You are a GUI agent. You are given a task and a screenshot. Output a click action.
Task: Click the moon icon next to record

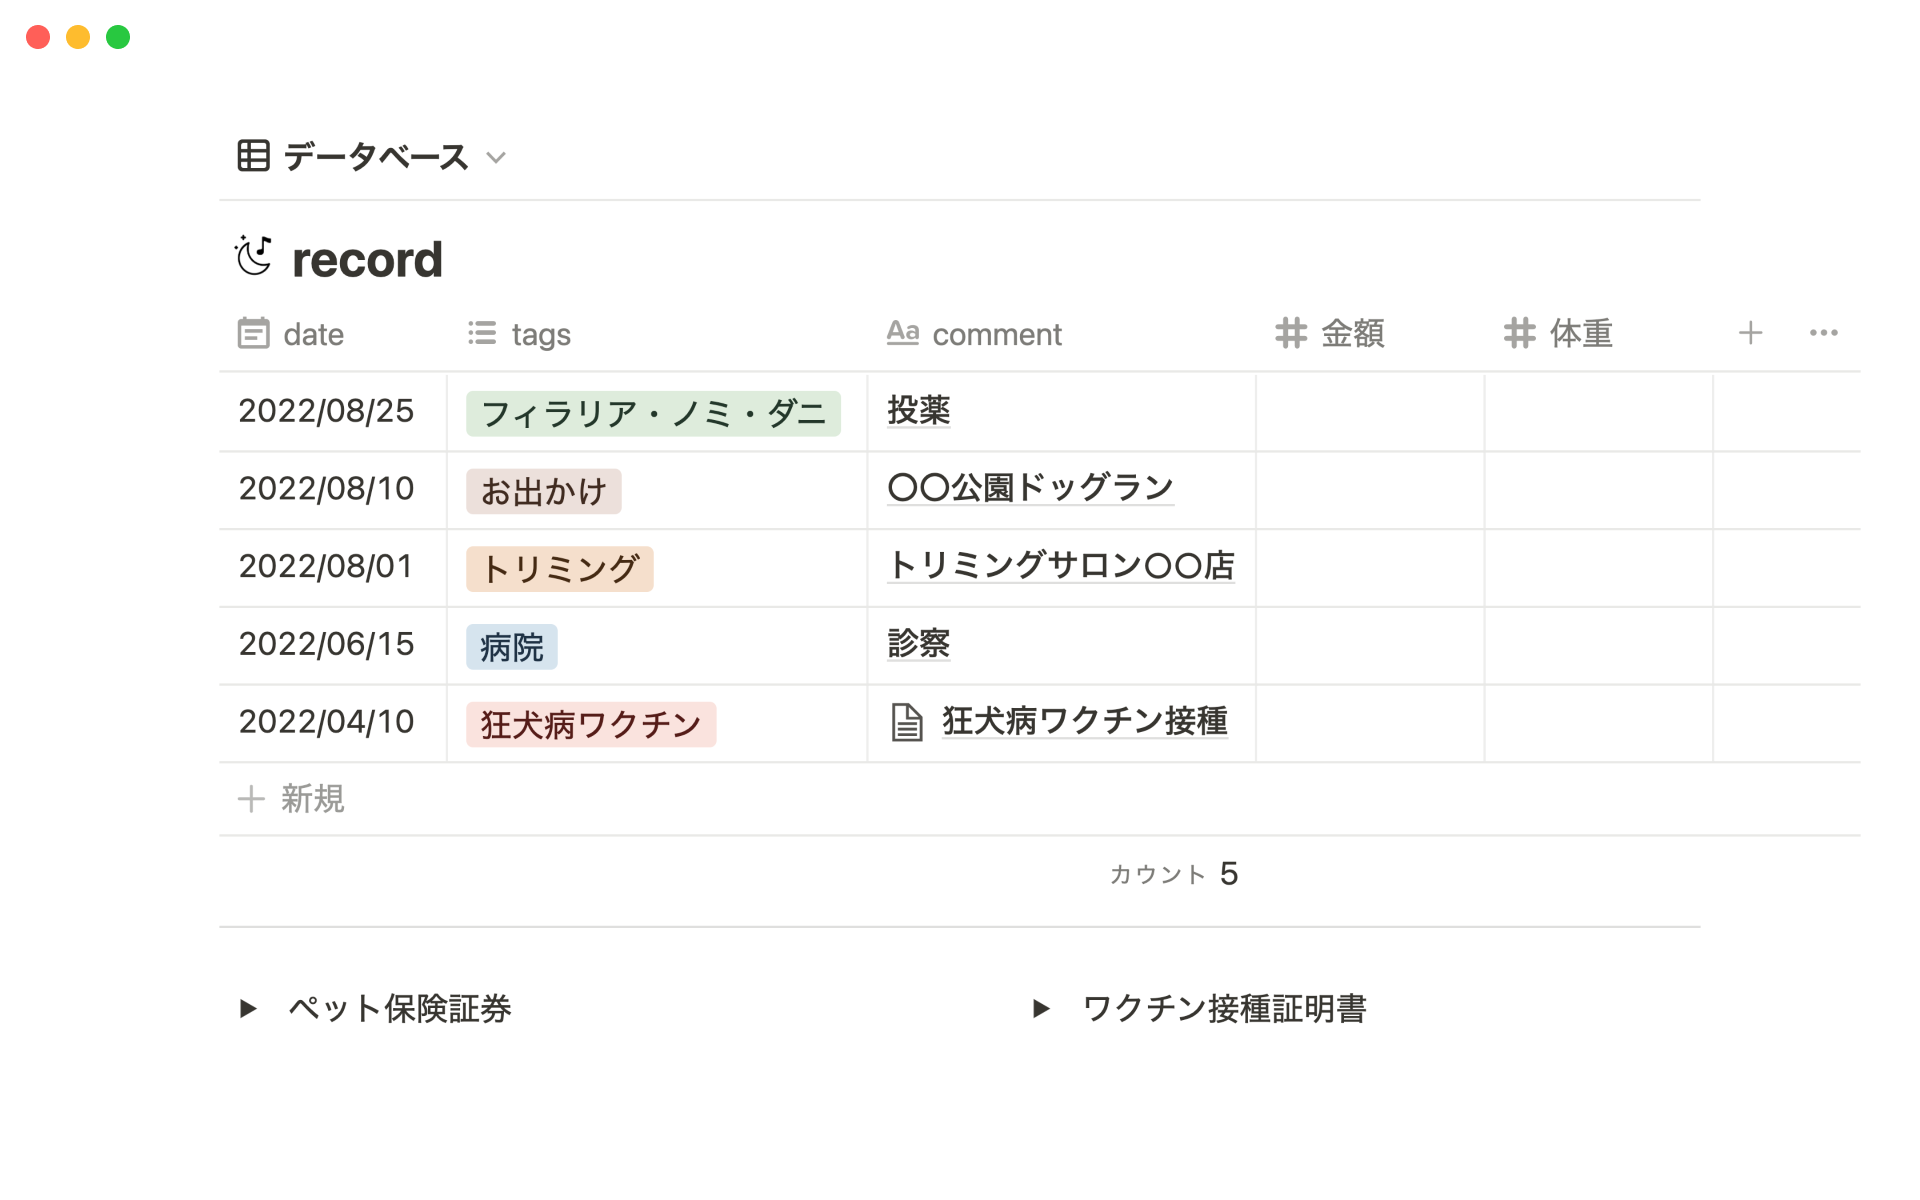253,256
